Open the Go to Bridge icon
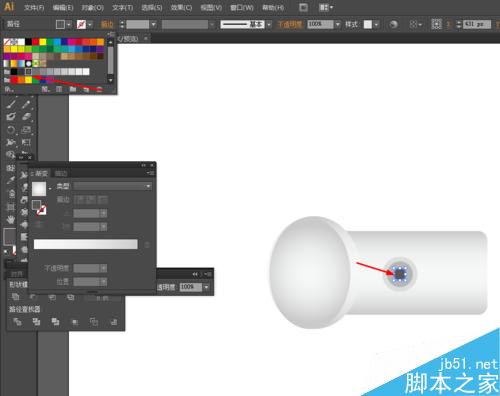Image resolution: width=500 pixels, height=396 pixels. click(303, 7)
